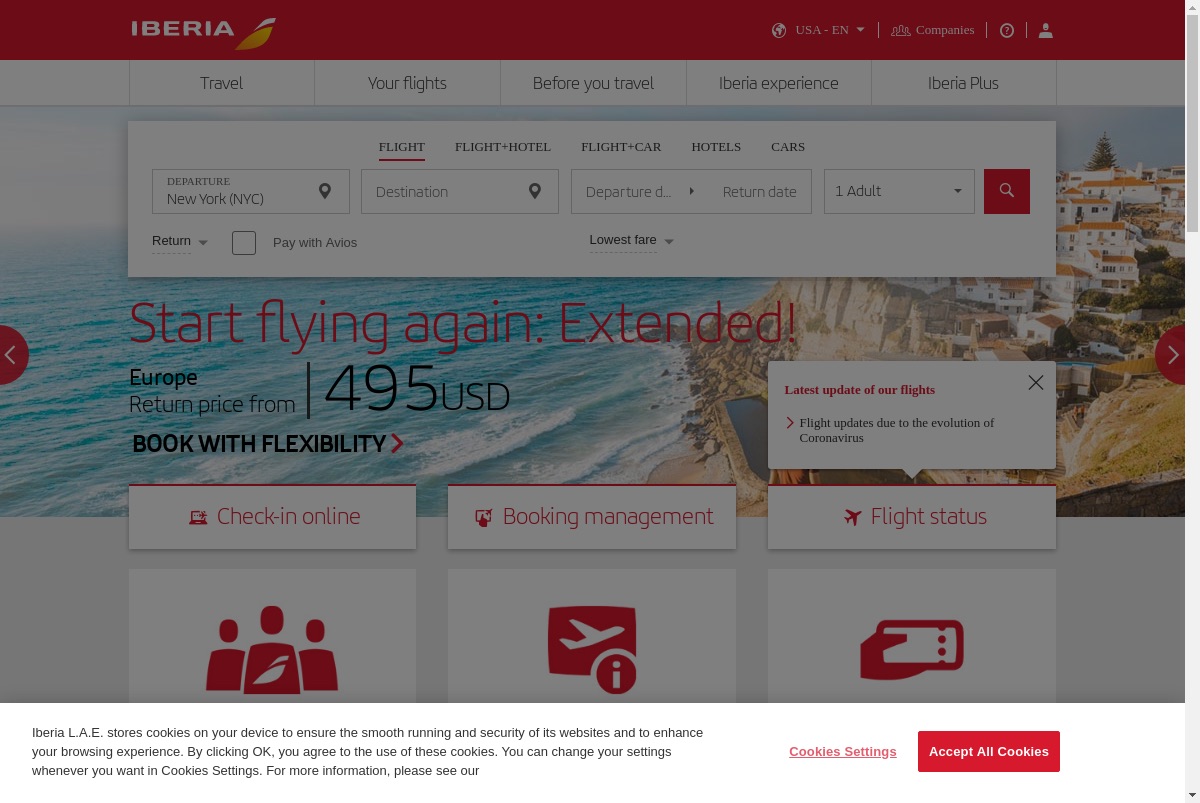Expand the Return trip type dropdown

(x=180, y=241)
